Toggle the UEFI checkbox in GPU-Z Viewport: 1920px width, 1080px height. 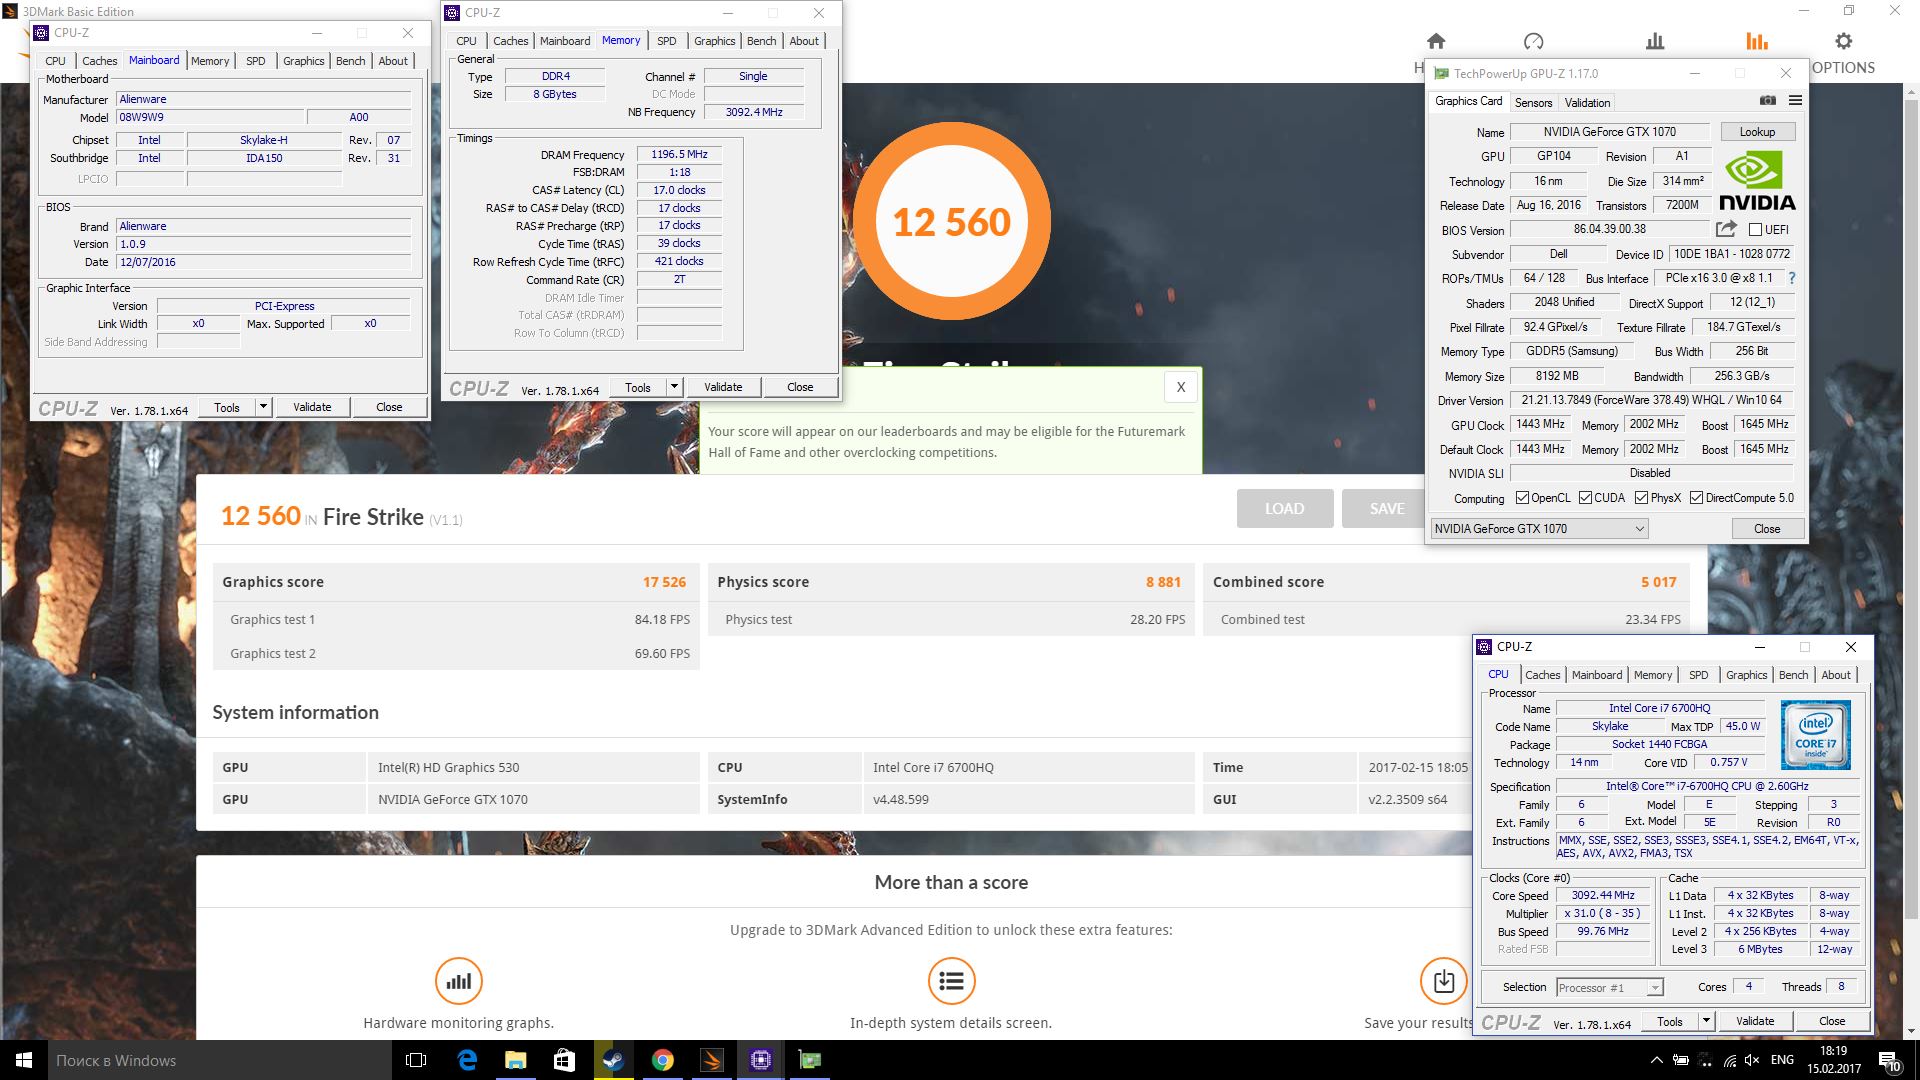1755,229
